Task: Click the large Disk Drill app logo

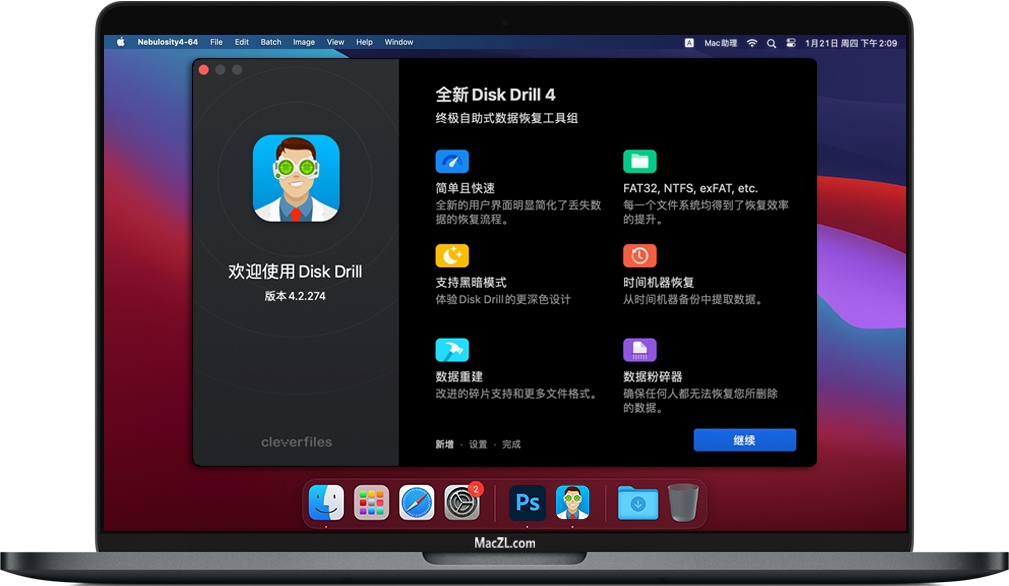Action: point(296,178)
